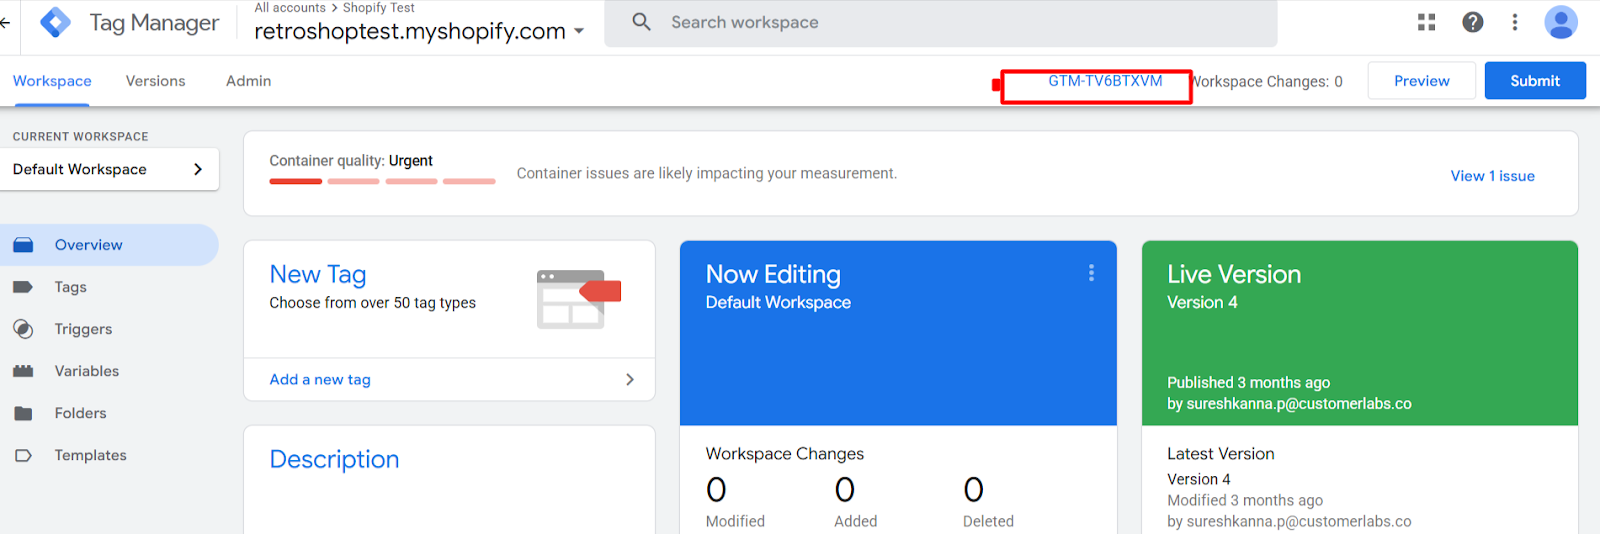Click the Folders sidebar icon
The image size is (1600, 534).
point(23,413)
